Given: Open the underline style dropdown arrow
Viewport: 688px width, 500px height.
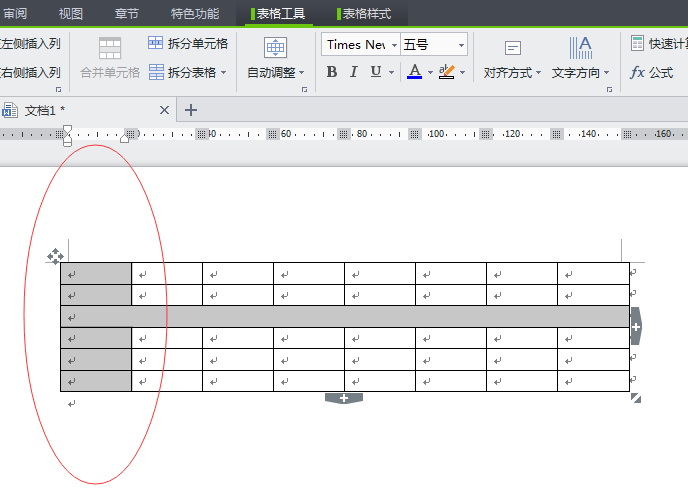Looking at the screenshot, I should (x=391, y=72).
